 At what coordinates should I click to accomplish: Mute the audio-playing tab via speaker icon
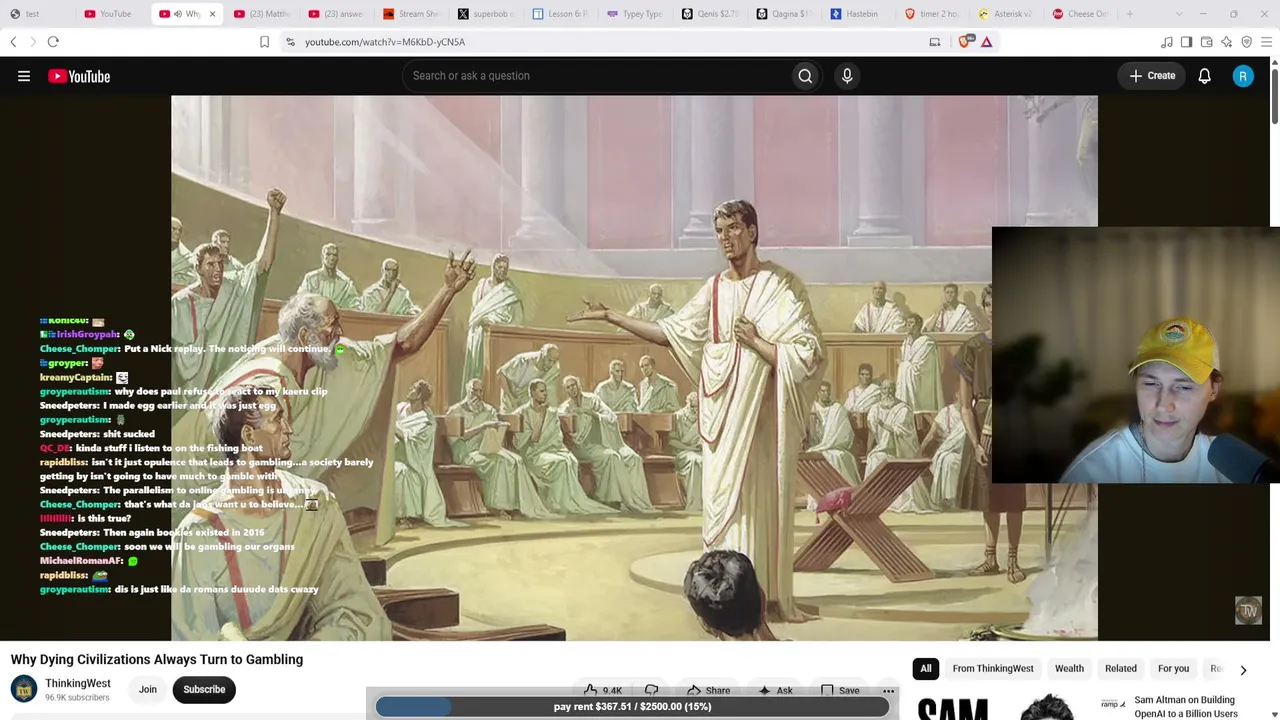pyautogui.click(x=178, y=14)
